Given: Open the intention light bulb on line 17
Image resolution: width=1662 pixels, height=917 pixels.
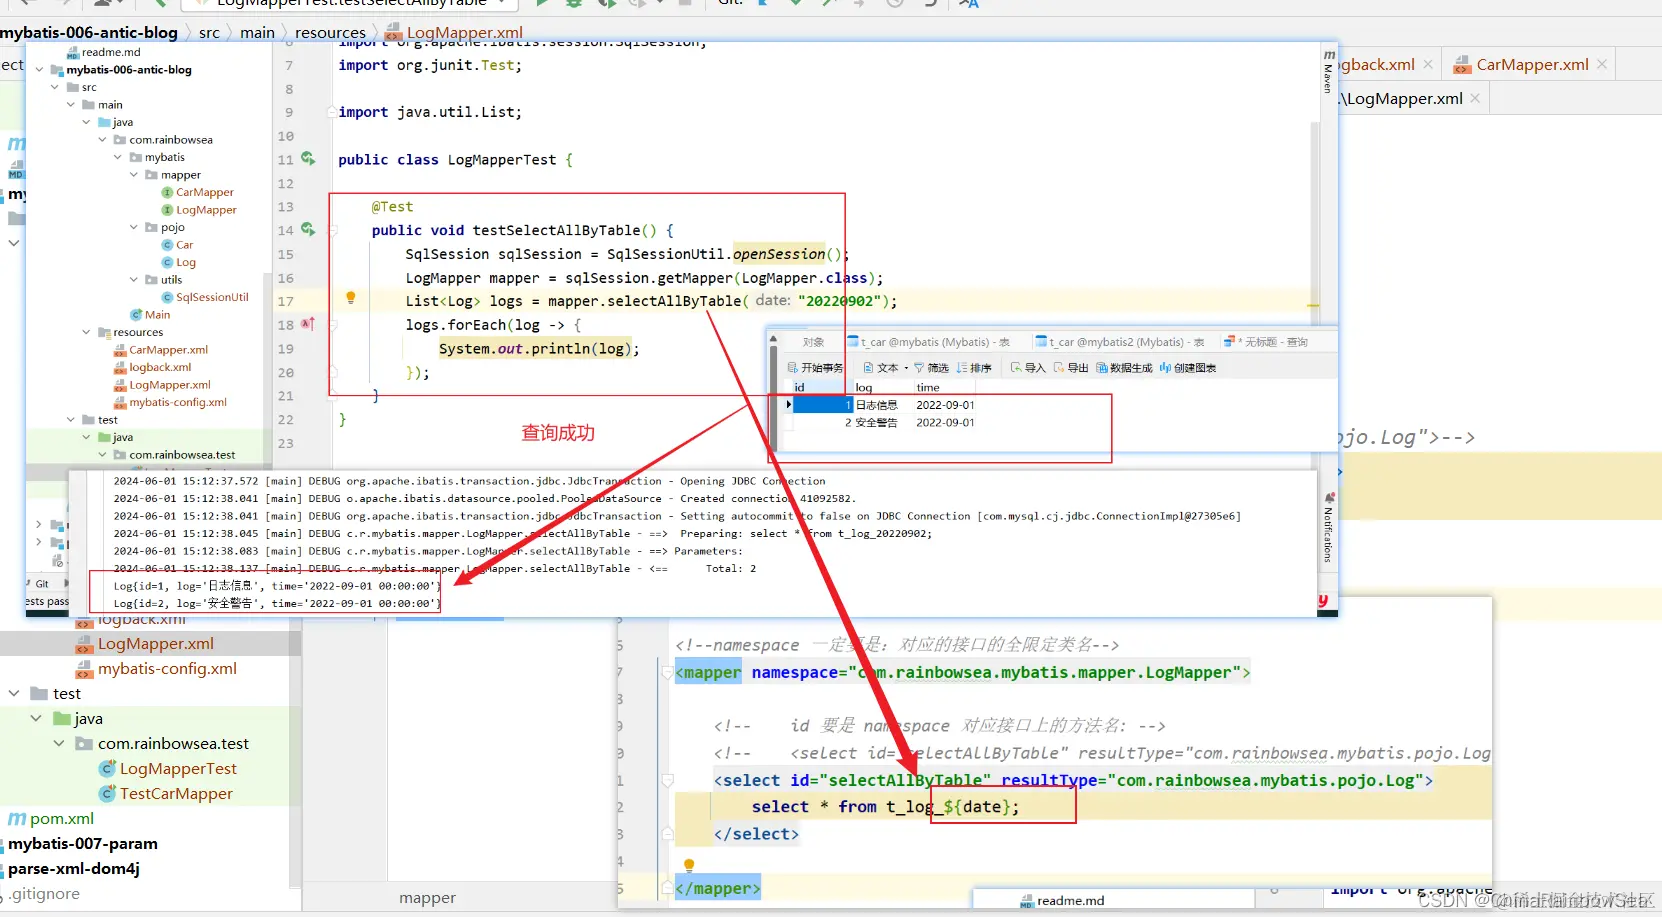Looking at the screenshot, I should [x=350, y=297].
